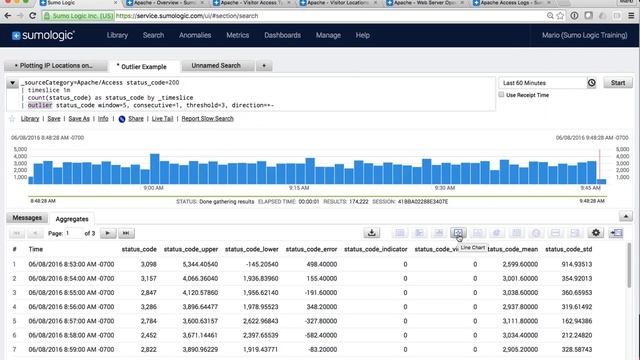Image resolution: width=640 pixels, height=360 pixels.
Task: Go to next results page arrow
Action: pyautogui.click(x=108, y=233)
